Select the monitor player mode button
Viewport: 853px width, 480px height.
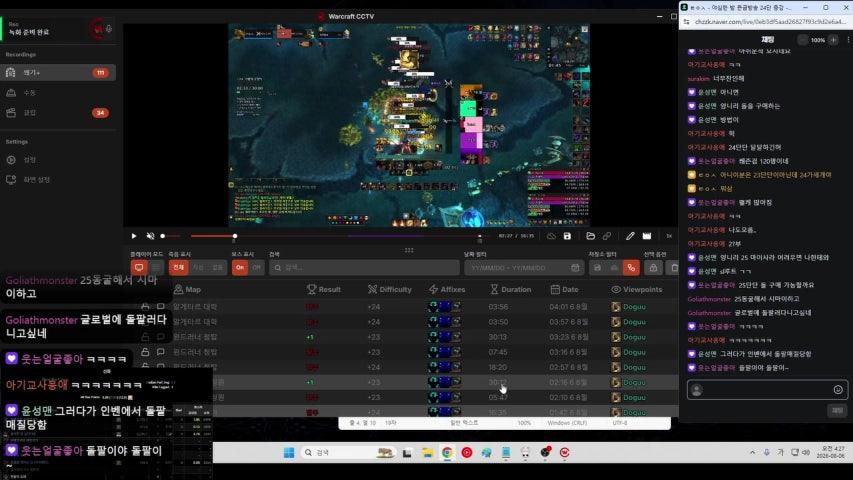click(139, 267)
